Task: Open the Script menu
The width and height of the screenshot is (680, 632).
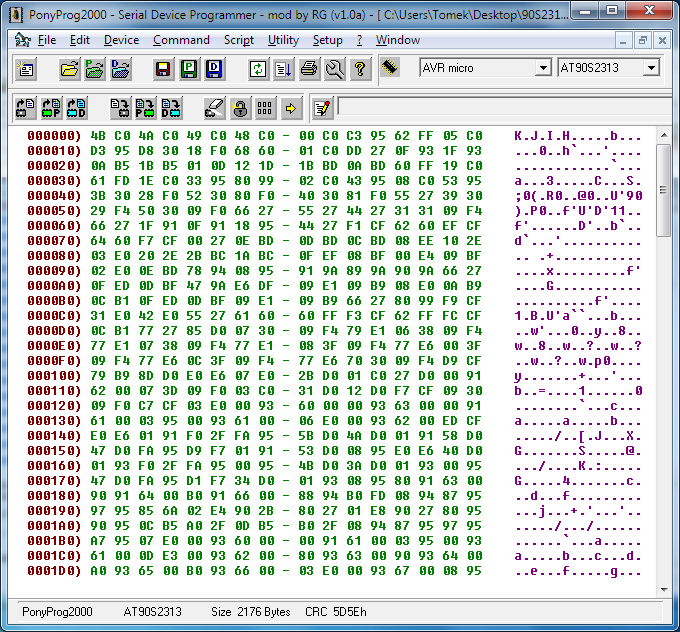Action: pos(239,40)
